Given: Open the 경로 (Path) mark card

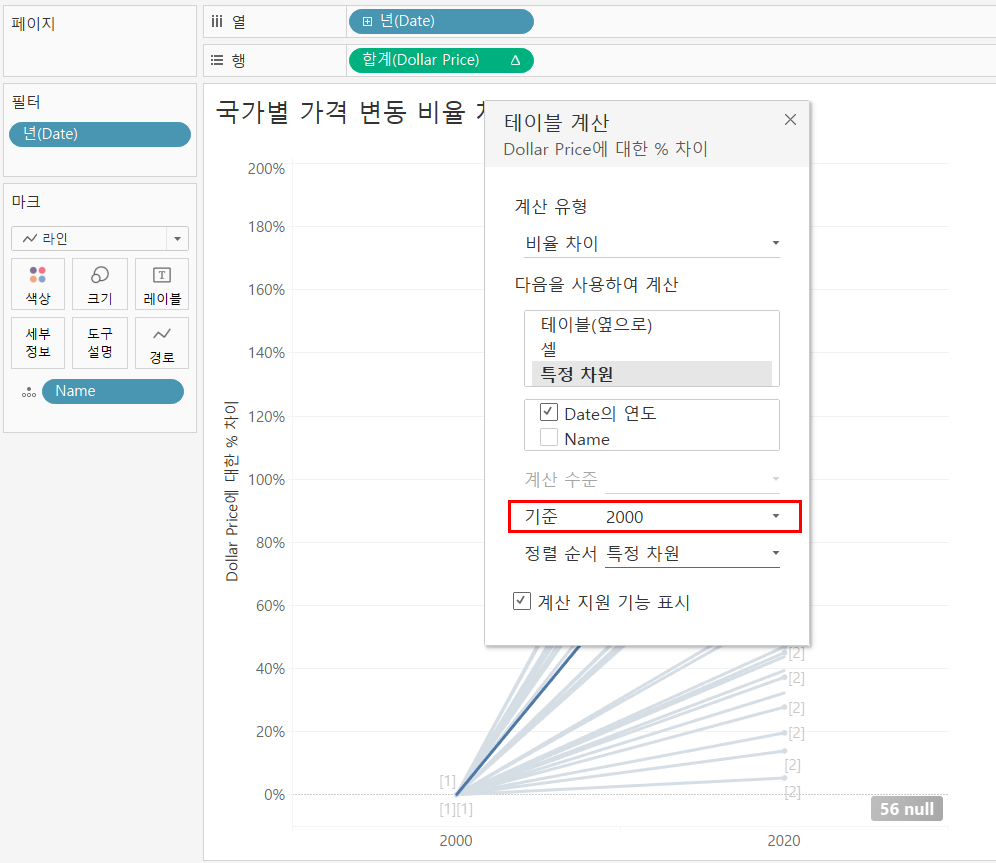Looking at the screenshot, I should [162, 343].
